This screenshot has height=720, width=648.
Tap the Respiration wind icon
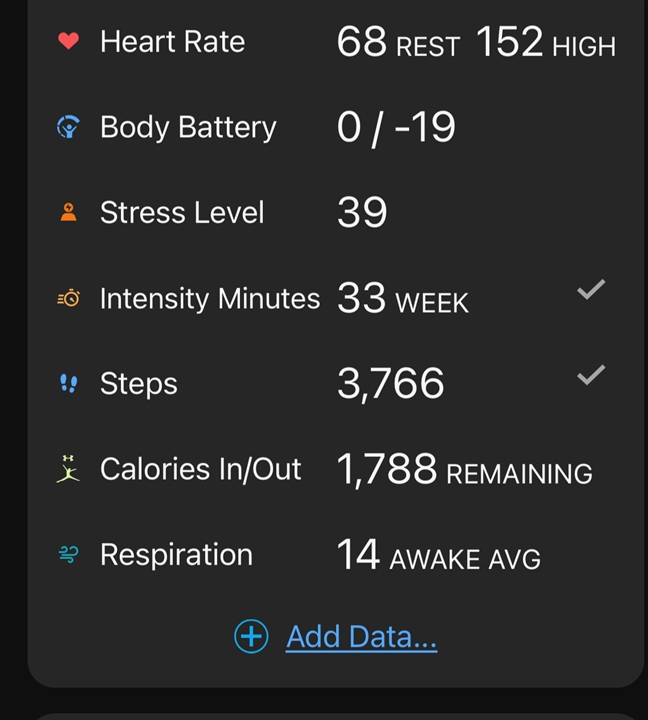(x=68, y=554)
